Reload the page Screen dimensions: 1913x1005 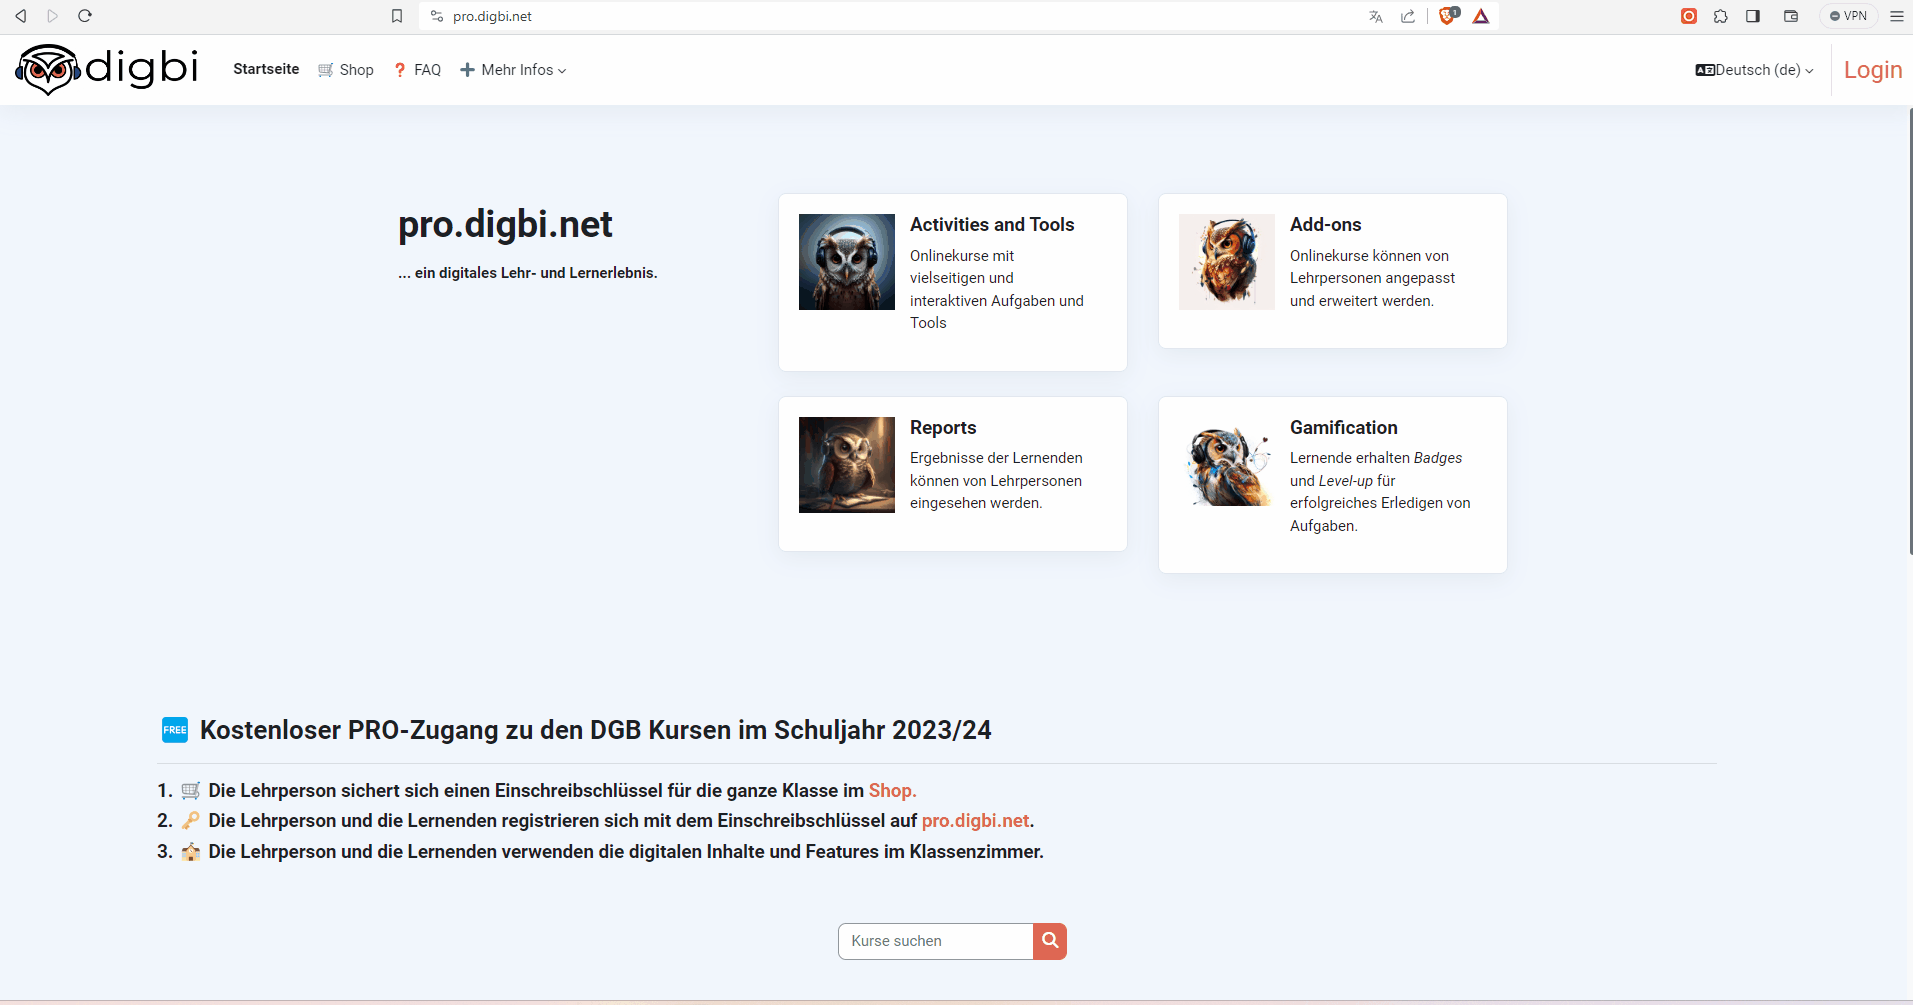coord(85,16)
